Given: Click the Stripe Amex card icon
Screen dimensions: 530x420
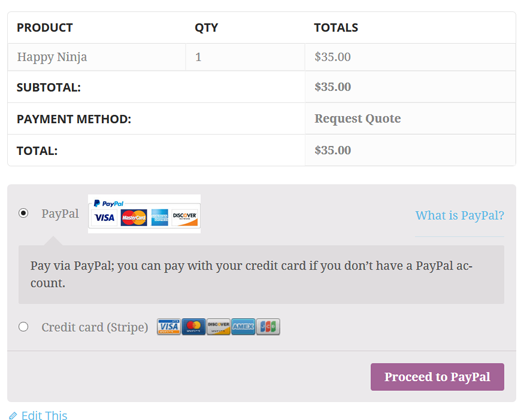Looking at the screenshot, I should 243,326.
